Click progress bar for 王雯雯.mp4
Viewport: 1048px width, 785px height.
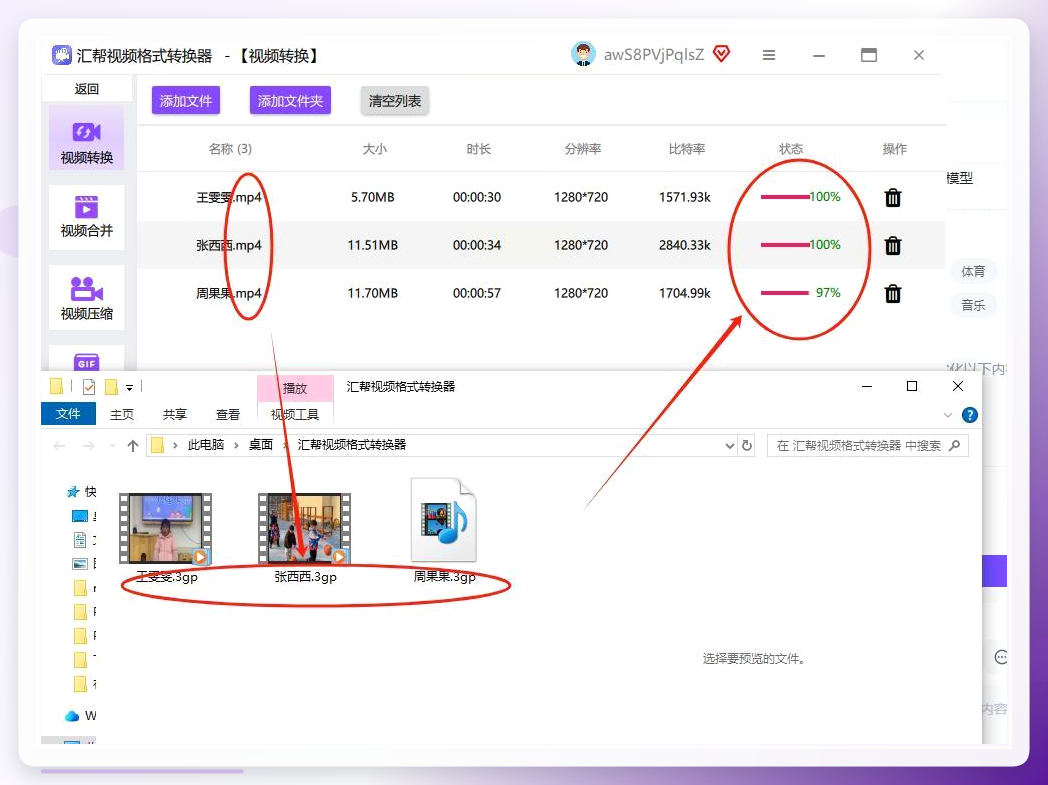(785, 197)
